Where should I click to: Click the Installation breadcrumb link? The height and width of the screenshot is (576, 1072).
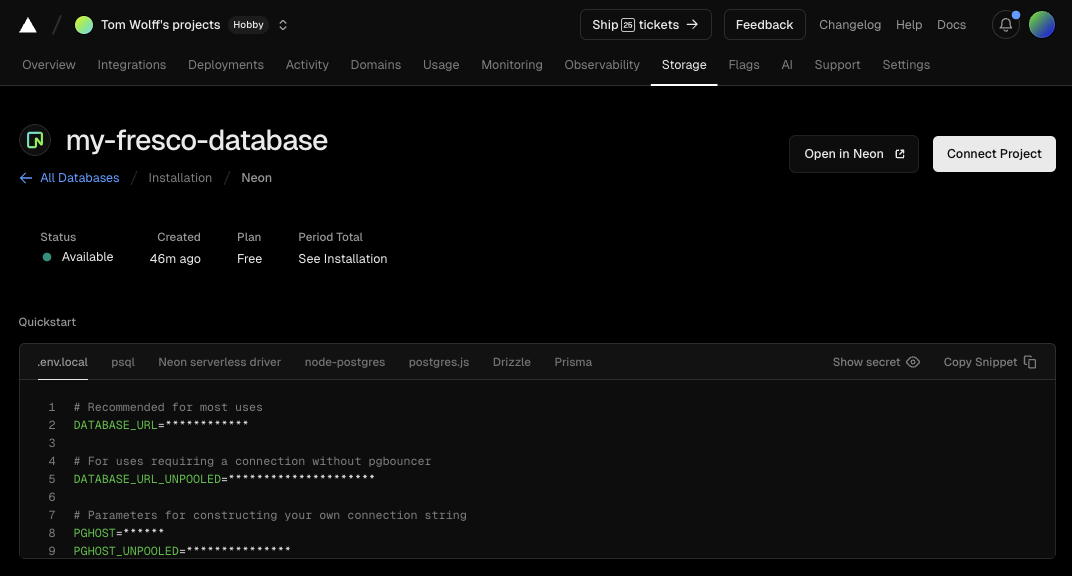(180, 178)
